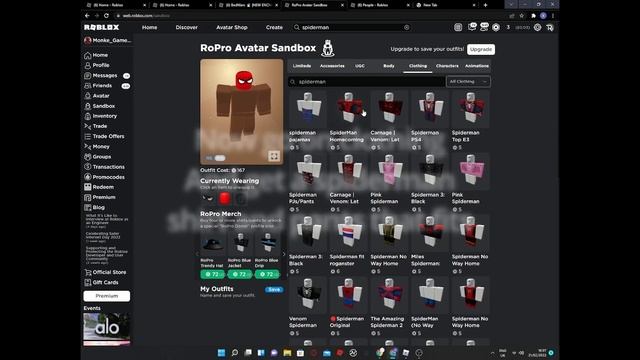The image size is (640, 360).
Task: Open Transactions in the left sidebar
Action: [104, 167]
